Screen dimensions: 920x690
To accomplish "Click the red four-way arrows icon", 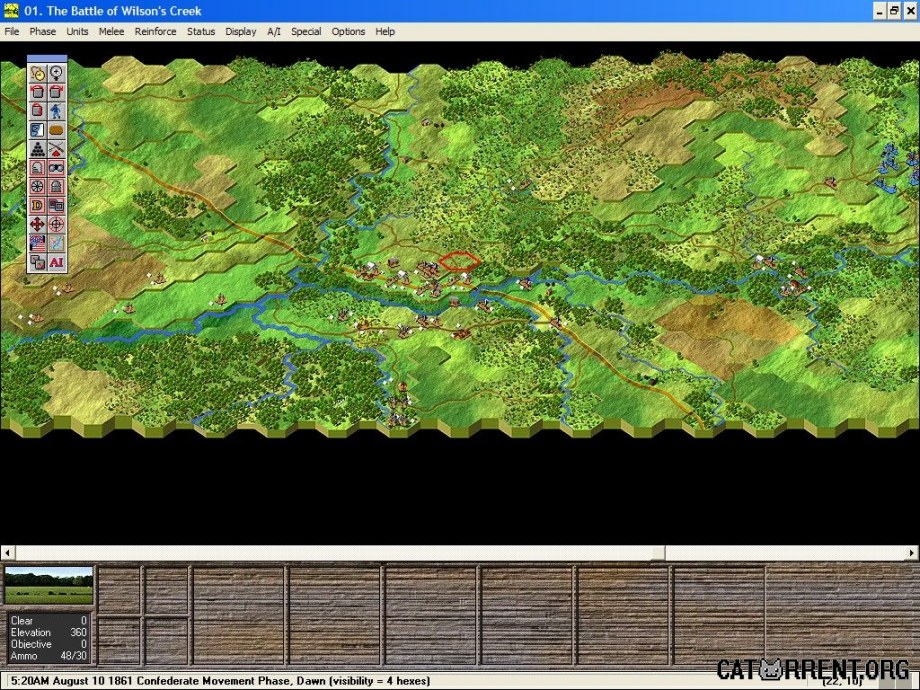I will coord(38,224).
